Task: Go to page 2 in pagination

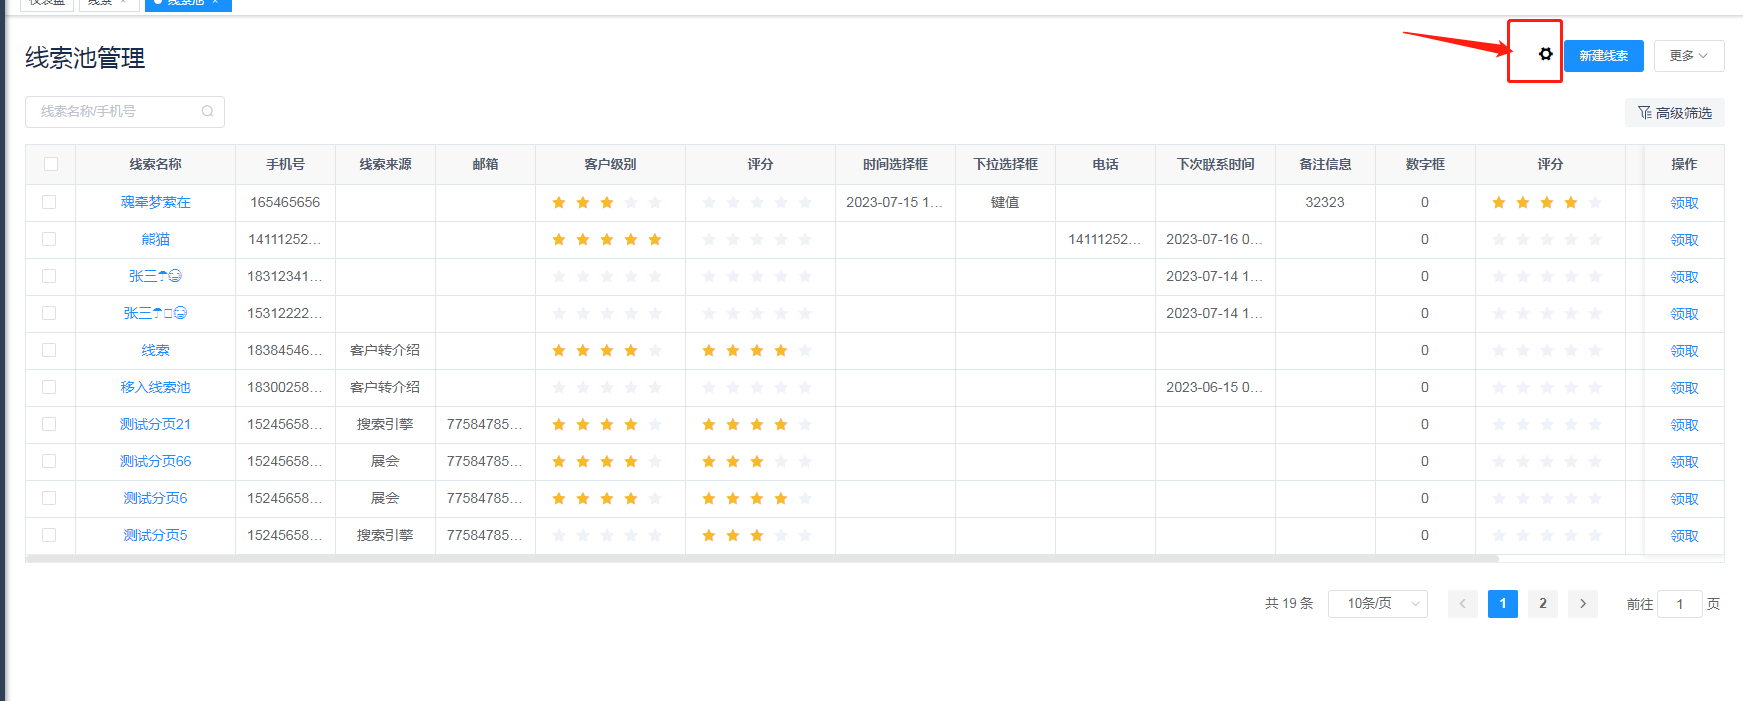Action: tap(1542, 604)
